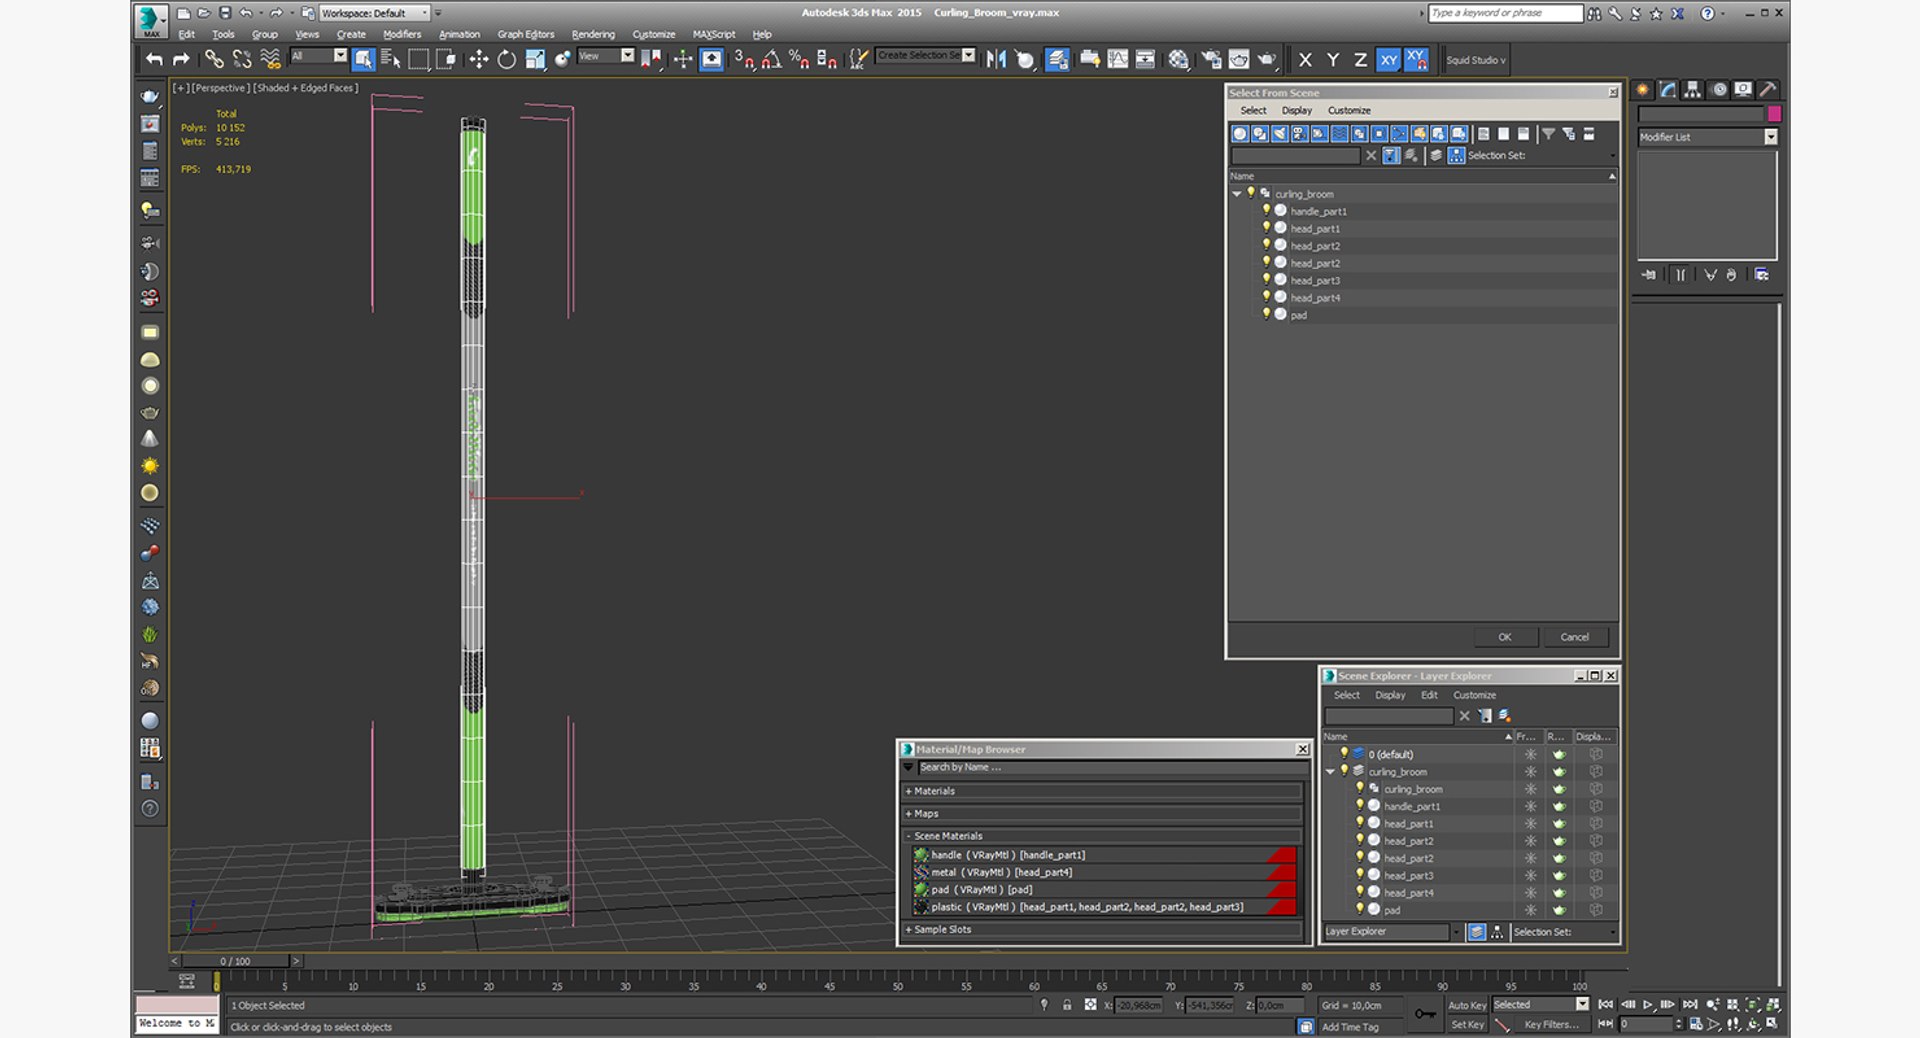This screenshot has width=1920, height=1038.
Task: Click Pin Stack icon under modifier stack
Action: pyautogui.click(x=1649, y=275)
